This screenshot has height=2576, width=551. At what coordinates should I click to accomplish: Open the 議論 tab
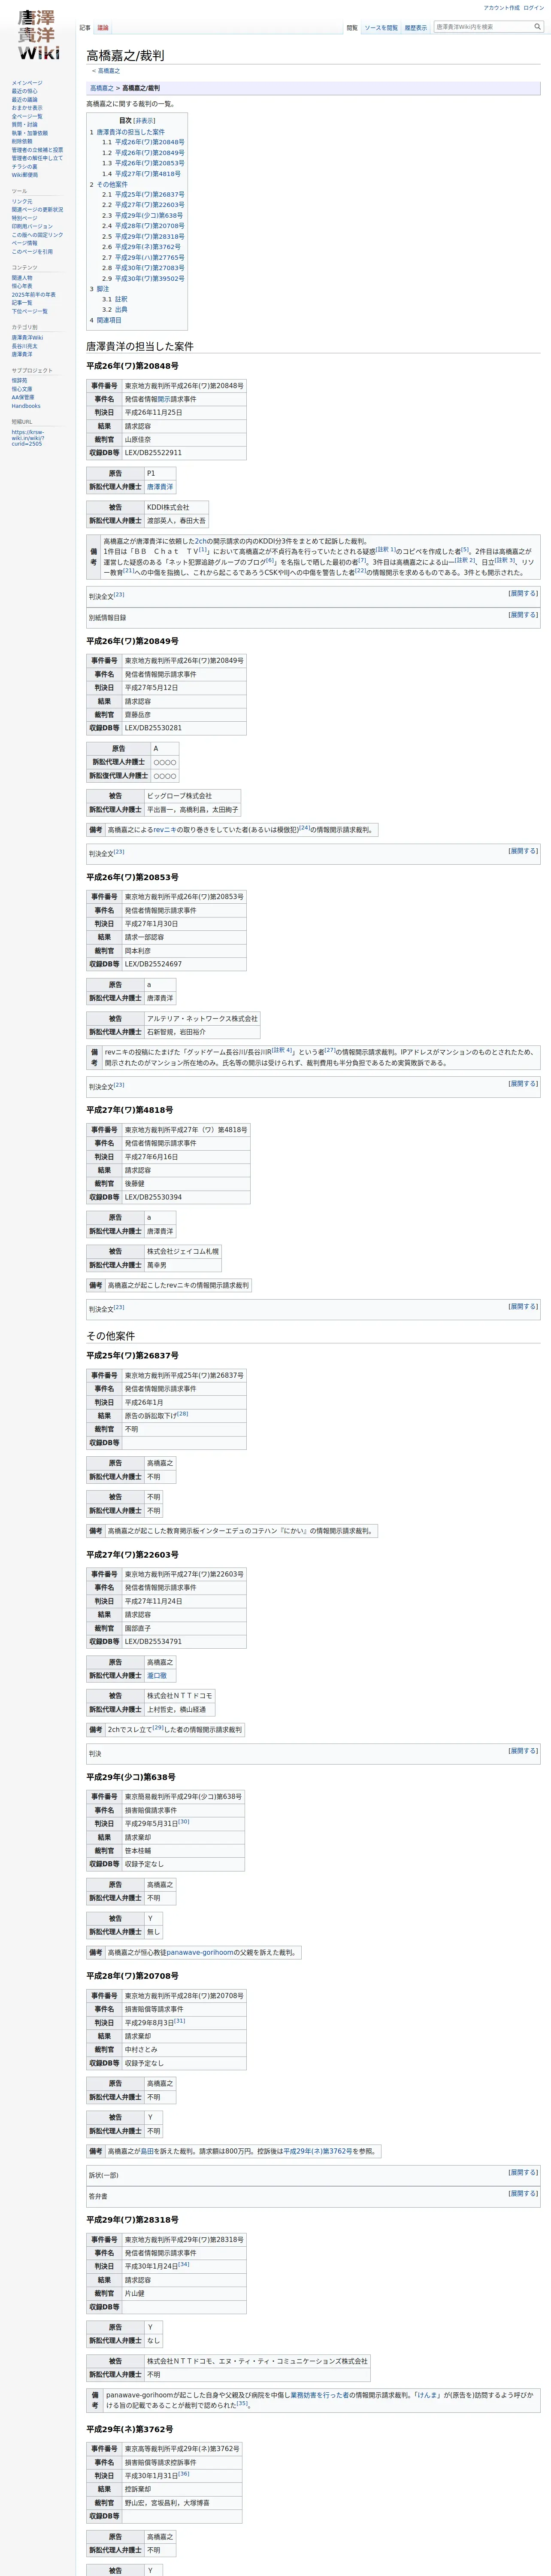tap(103, 28)
